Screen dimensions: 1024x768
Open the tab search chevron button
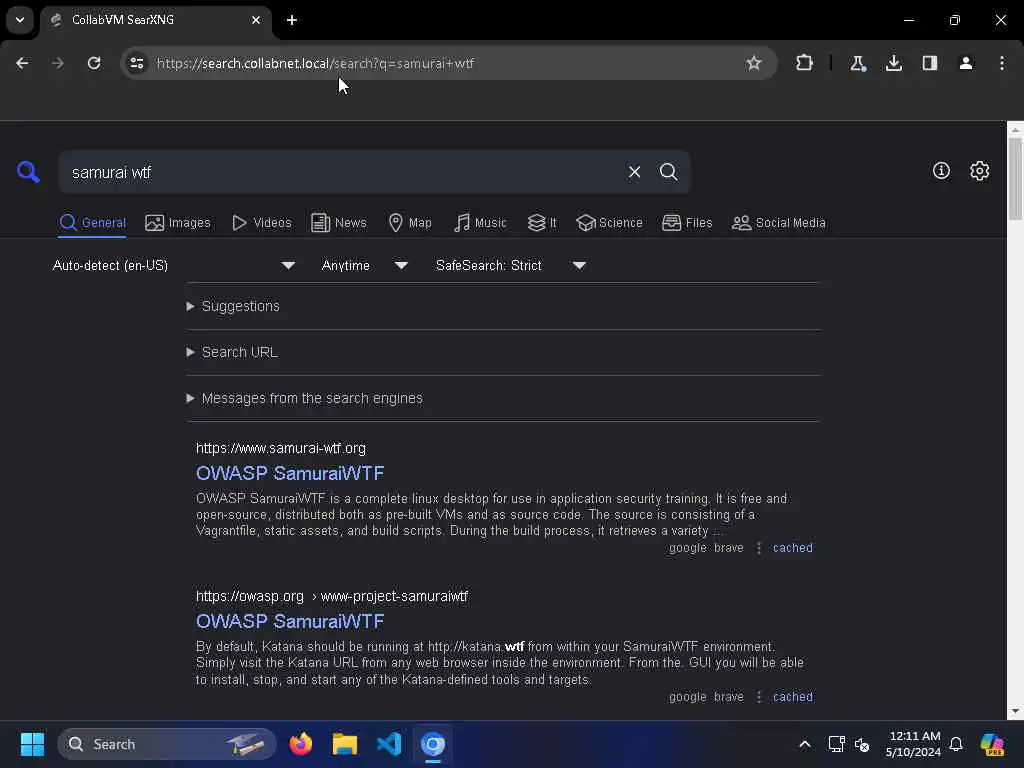20,20
